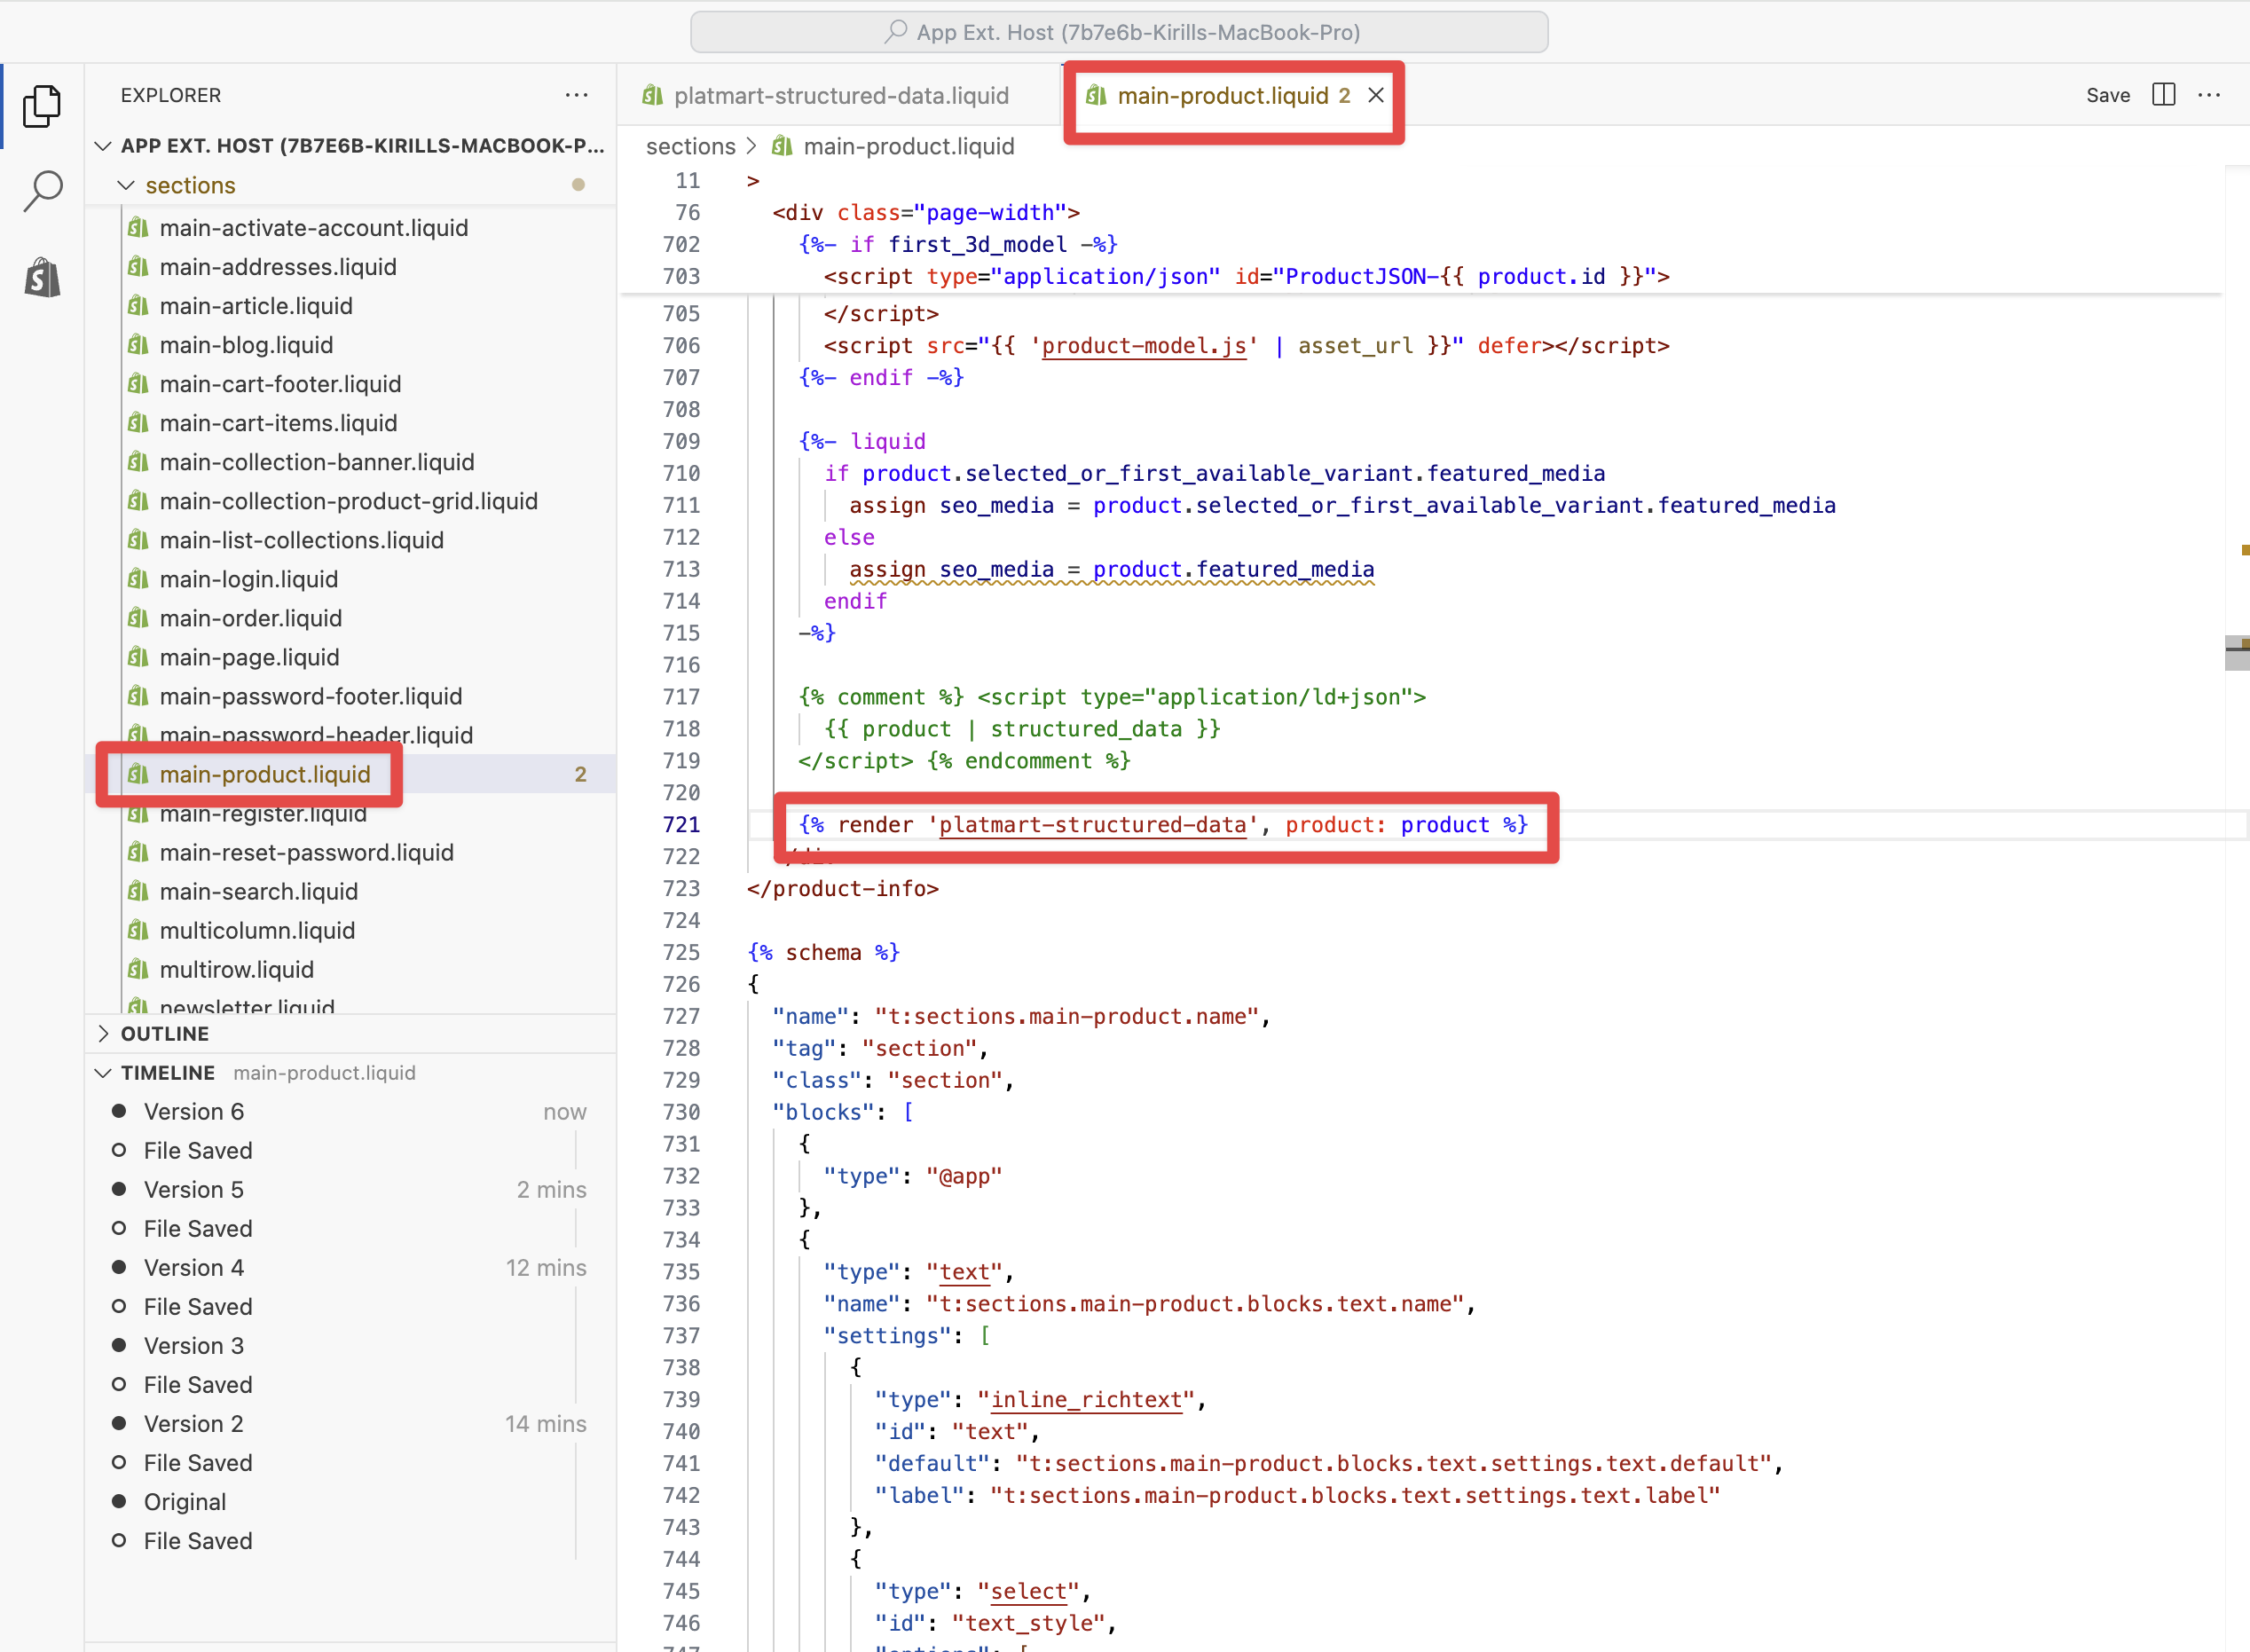Switch to platmart-structured-data.liquid tab
The width and height of the screenshot is (2250, 1652).
pyautogui.click(x=840, y=96)
